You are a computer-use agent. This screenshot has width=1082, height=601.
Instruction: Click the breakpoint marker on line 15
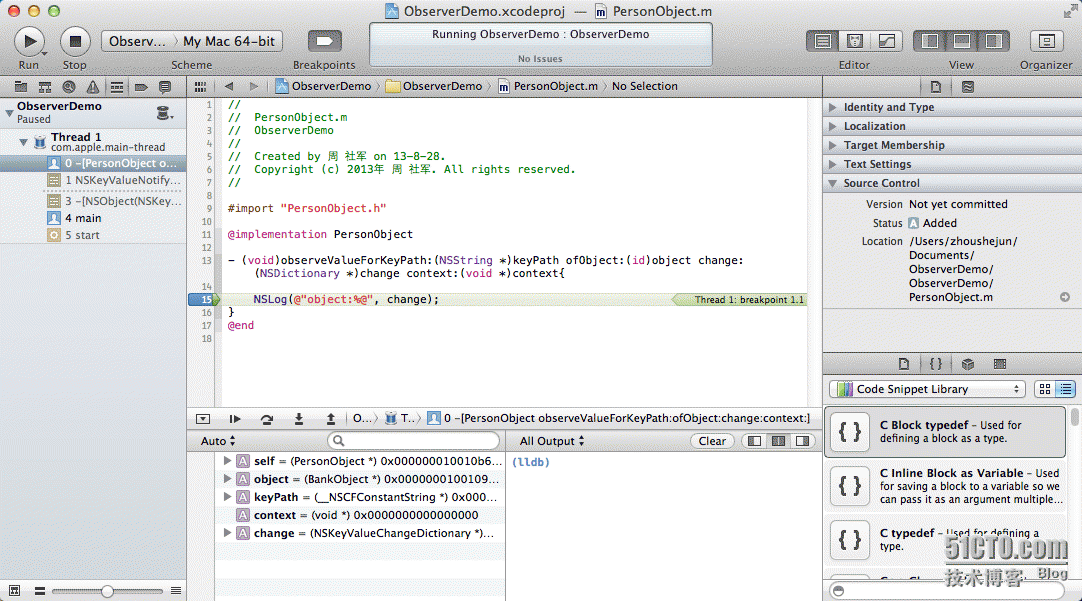click(x=204, y=299)
